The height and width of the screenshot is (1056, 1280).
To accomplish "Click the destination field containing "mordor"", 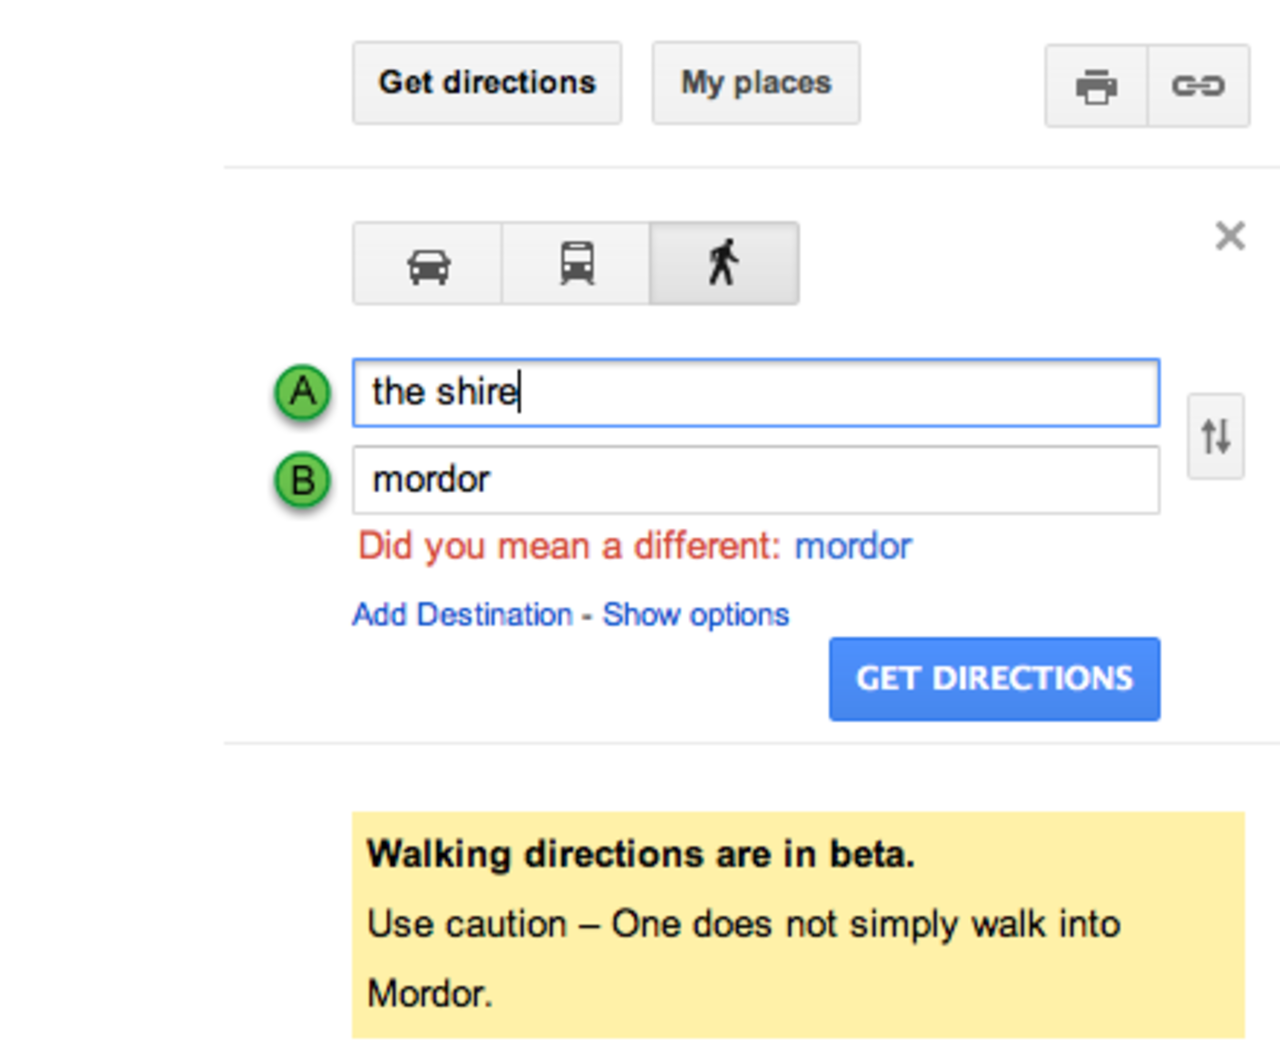I will click(x=756, y=480).
